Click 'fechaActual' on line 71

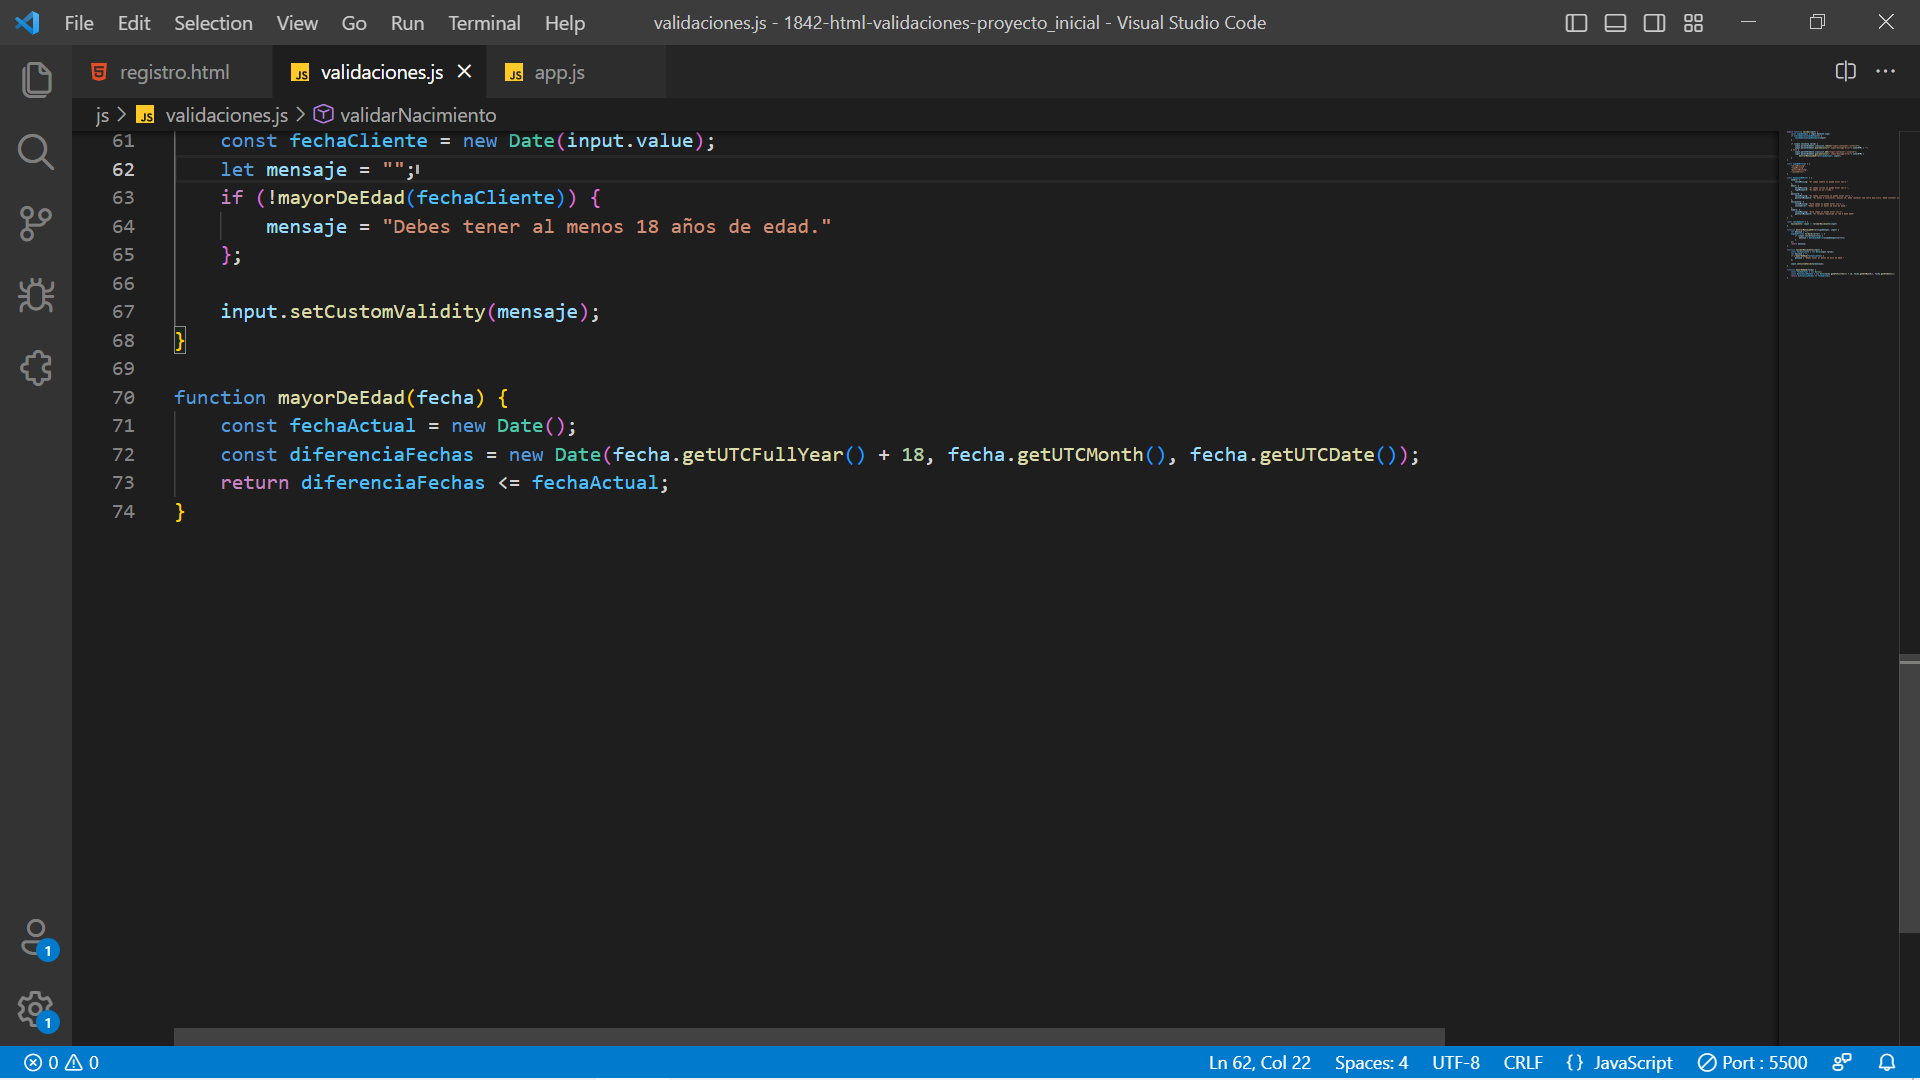tap(352, 425)
